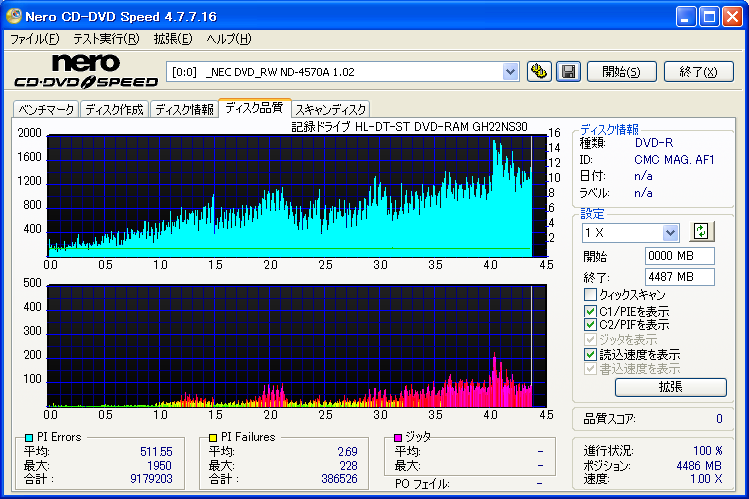Image resolution: width=749 pixels, height=499 pixels.
Task: Click the 終了(X) exit button
Action: pos(698,72)
